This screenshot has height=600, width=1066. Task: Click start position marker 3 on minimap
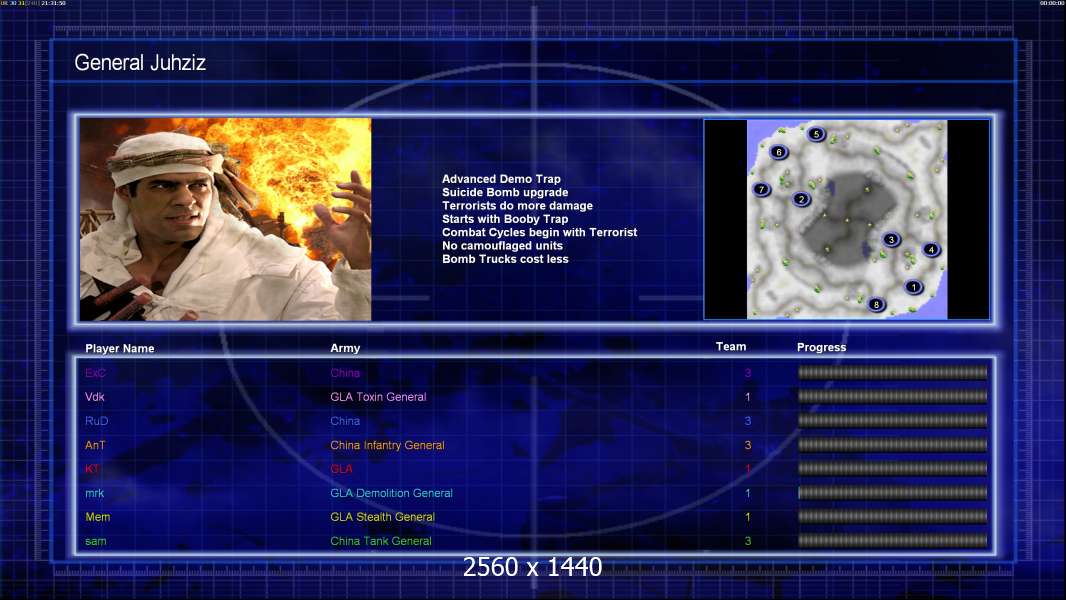coord(891,239)
